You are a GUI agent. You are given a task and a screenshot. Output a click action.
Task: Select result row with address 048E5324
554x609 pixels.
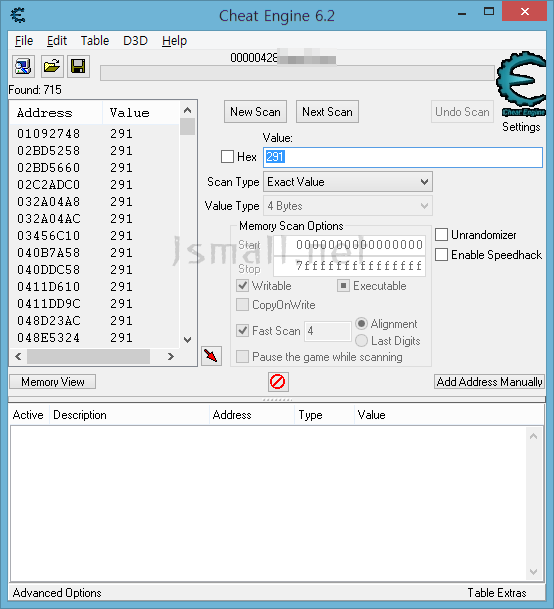coord(94,338)
